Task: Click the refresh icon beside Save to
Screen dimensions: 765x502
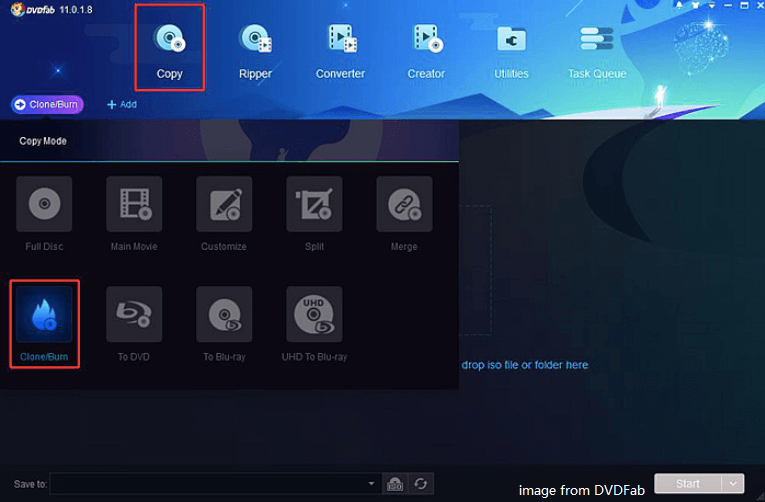Action: (421, 484)
